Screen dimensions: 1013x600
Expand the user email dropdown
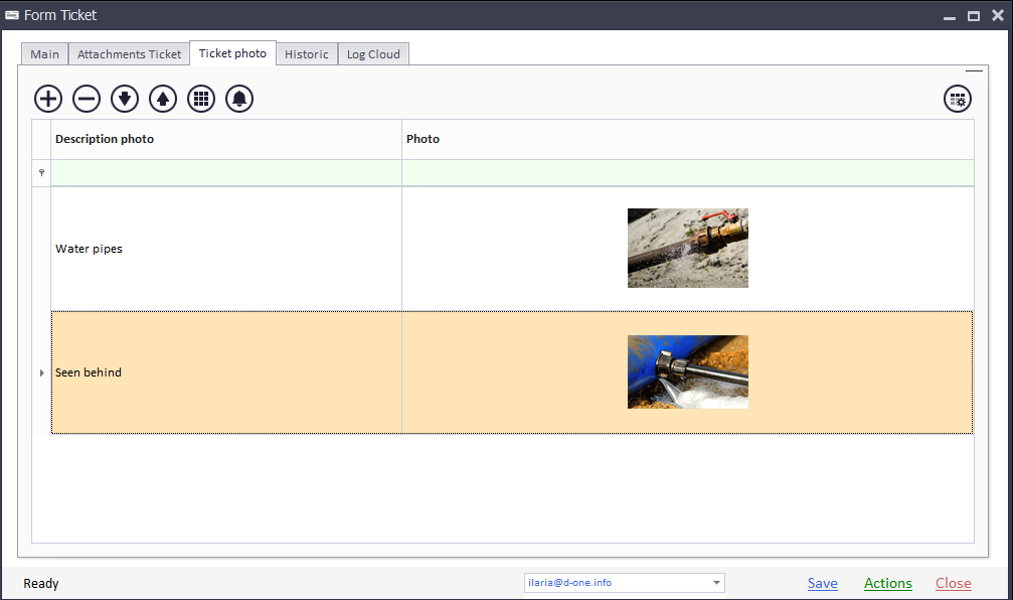(x=716, y=583)
